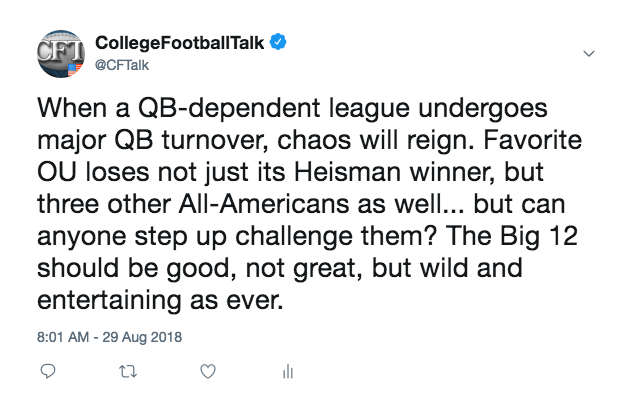Retweet this Big 12 preview tweet
635x406 pixels.
click(x=128, y=371)
